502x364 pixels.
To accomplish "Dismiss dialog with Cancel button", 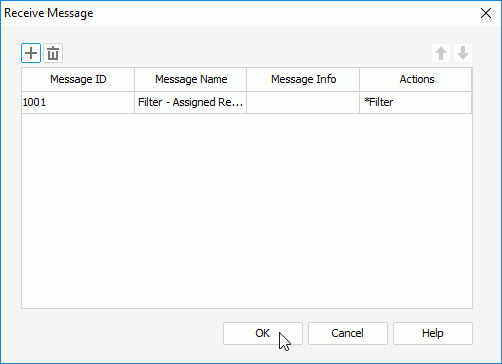I will click(348, 333).
